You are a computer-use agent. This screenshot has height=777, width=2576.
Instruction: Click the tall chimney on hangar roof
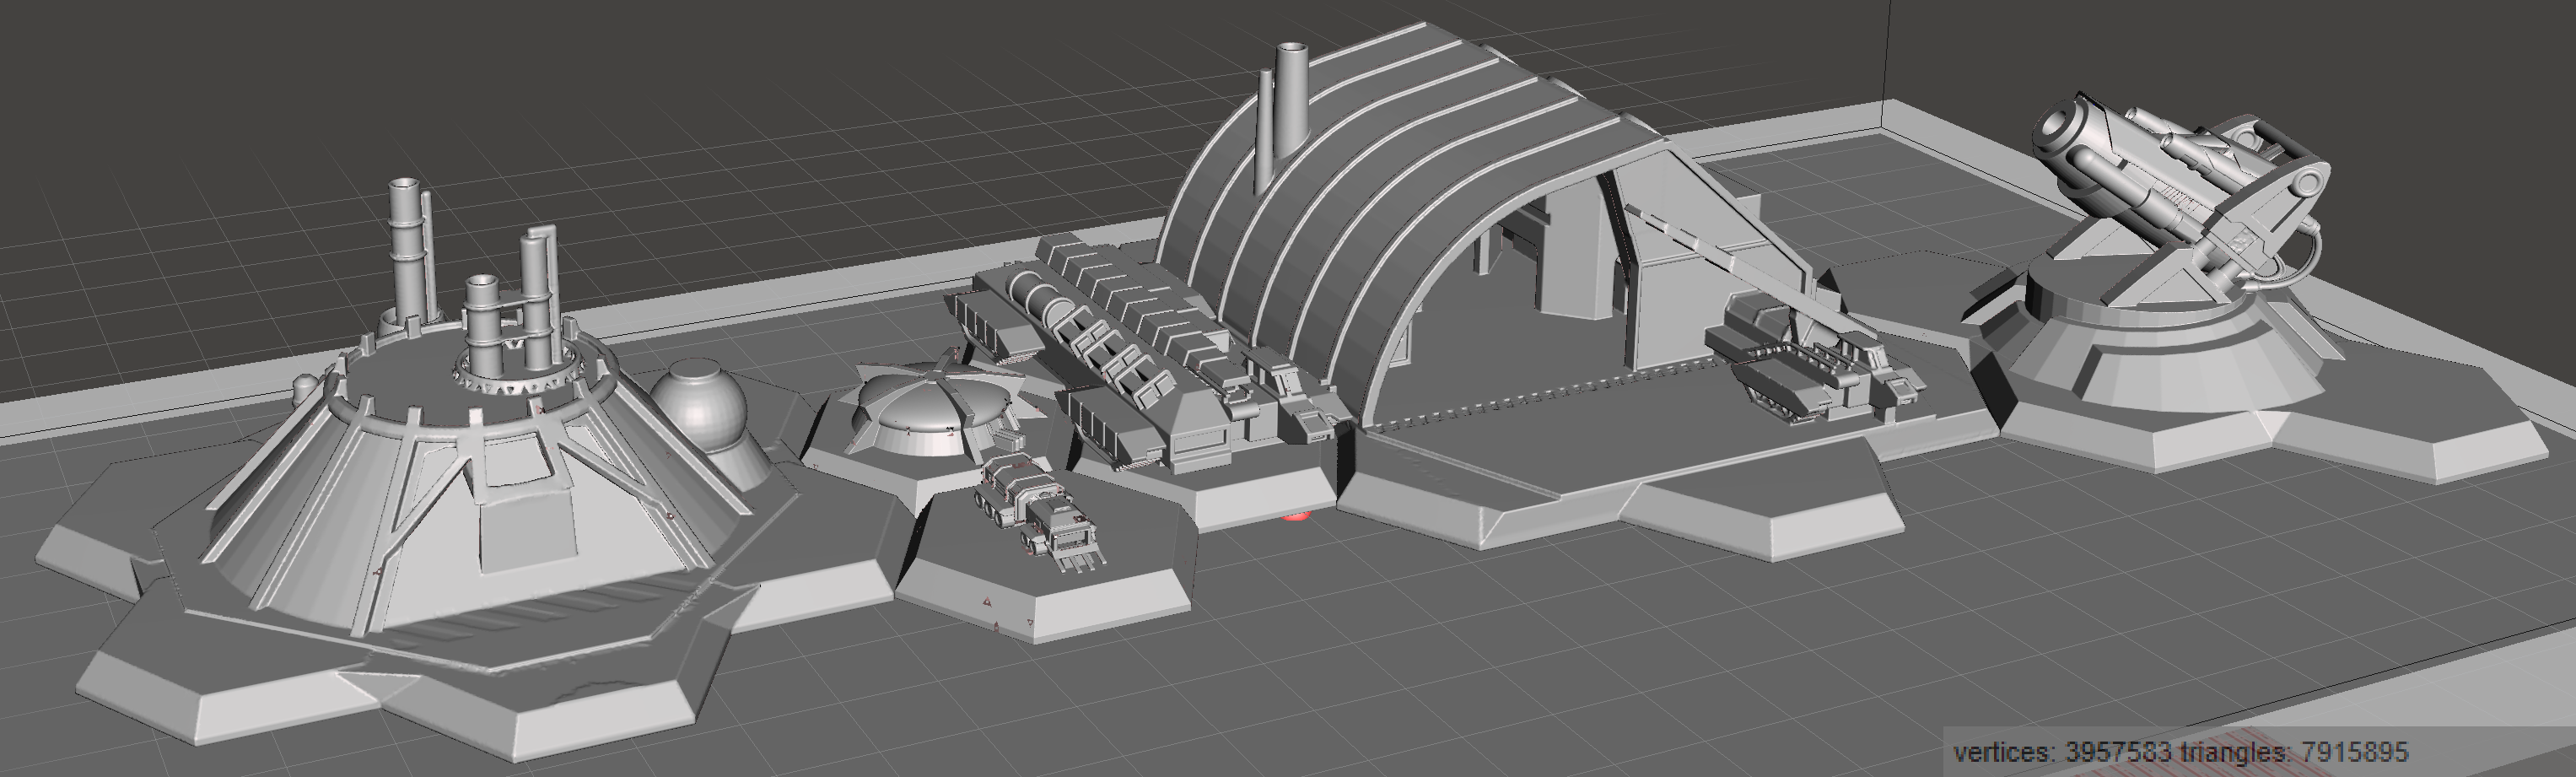1290,100
